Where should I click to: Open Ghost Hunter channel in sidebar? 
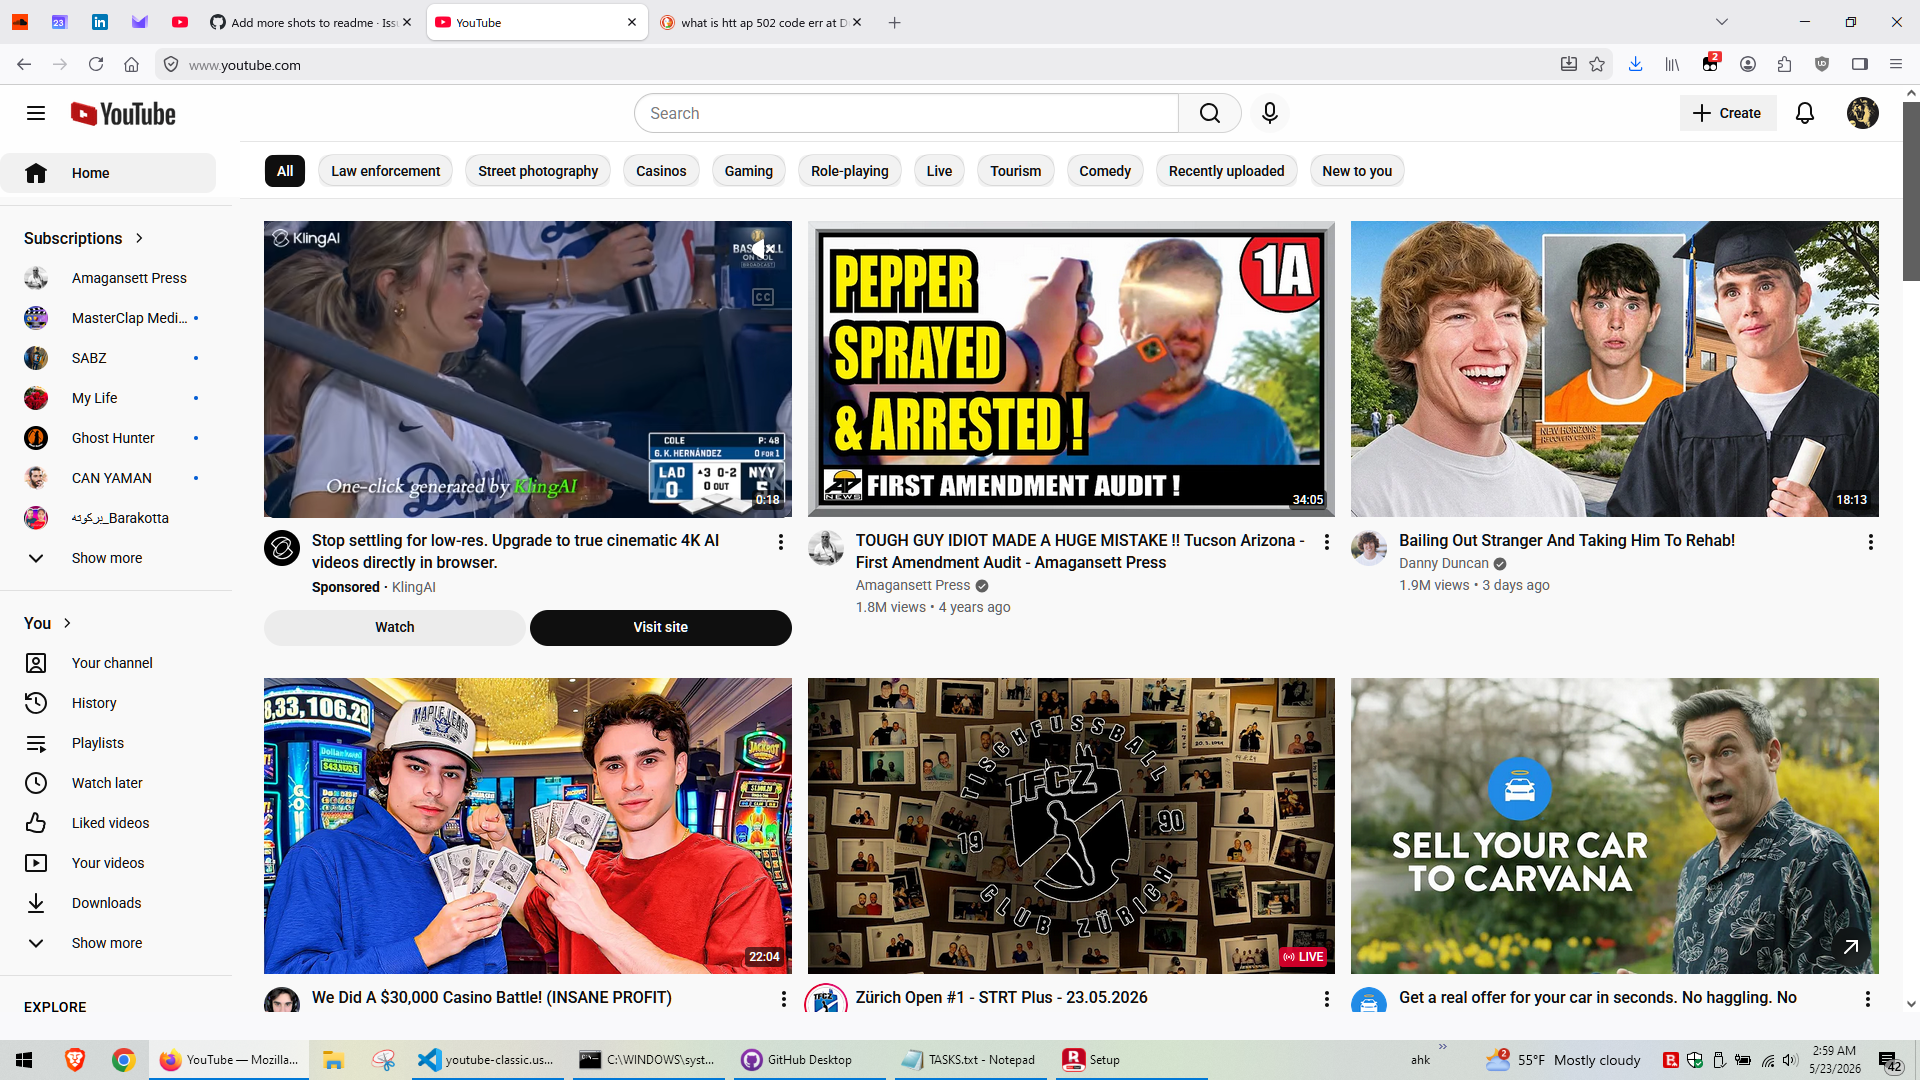click(108, 438)
